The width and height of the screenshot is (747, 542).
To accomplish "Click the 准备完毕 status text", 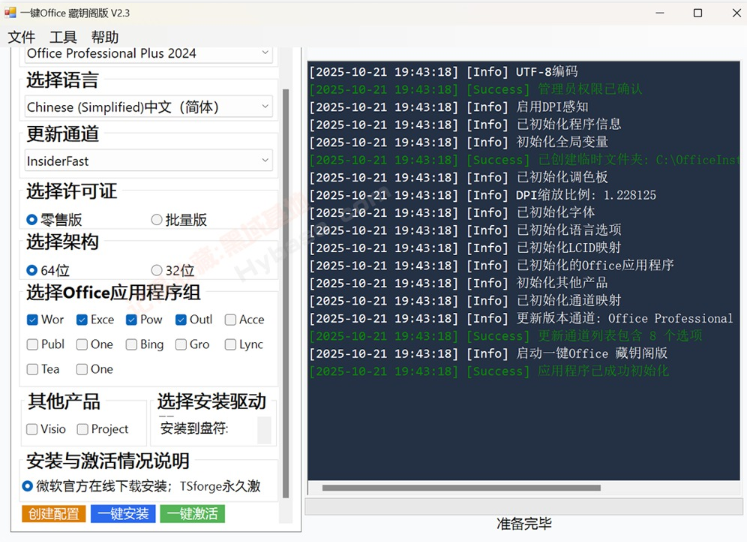I will 524,524.
